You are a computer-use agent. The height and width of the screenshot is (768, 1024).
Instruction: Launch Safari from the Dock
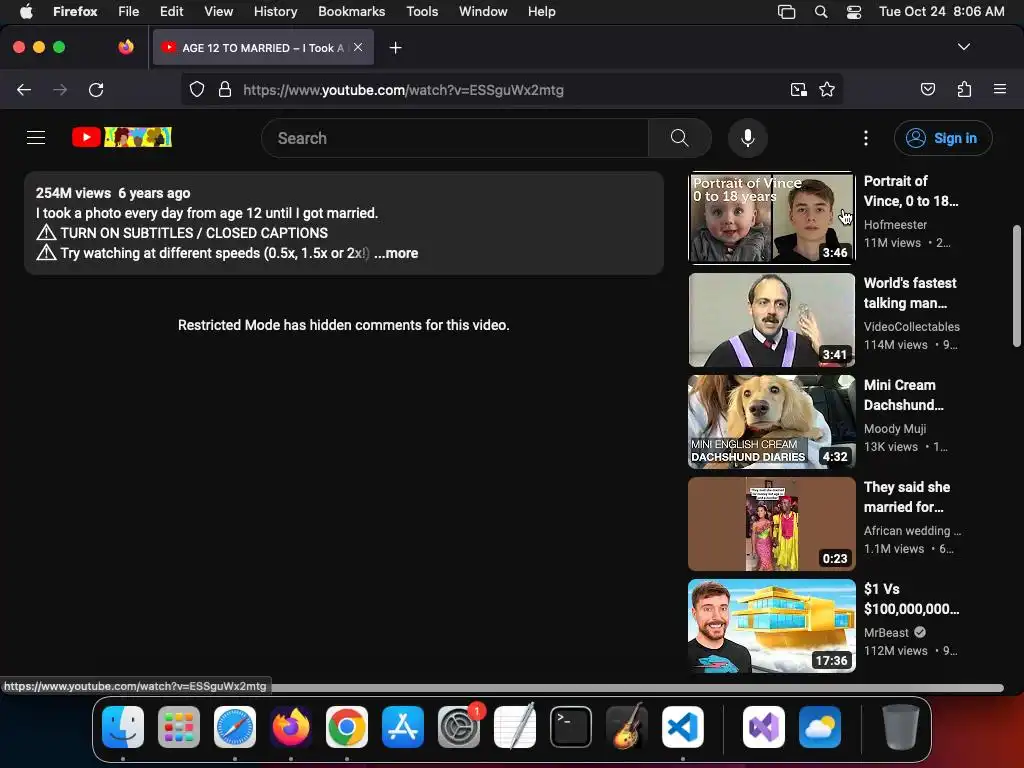coord(235,727)
